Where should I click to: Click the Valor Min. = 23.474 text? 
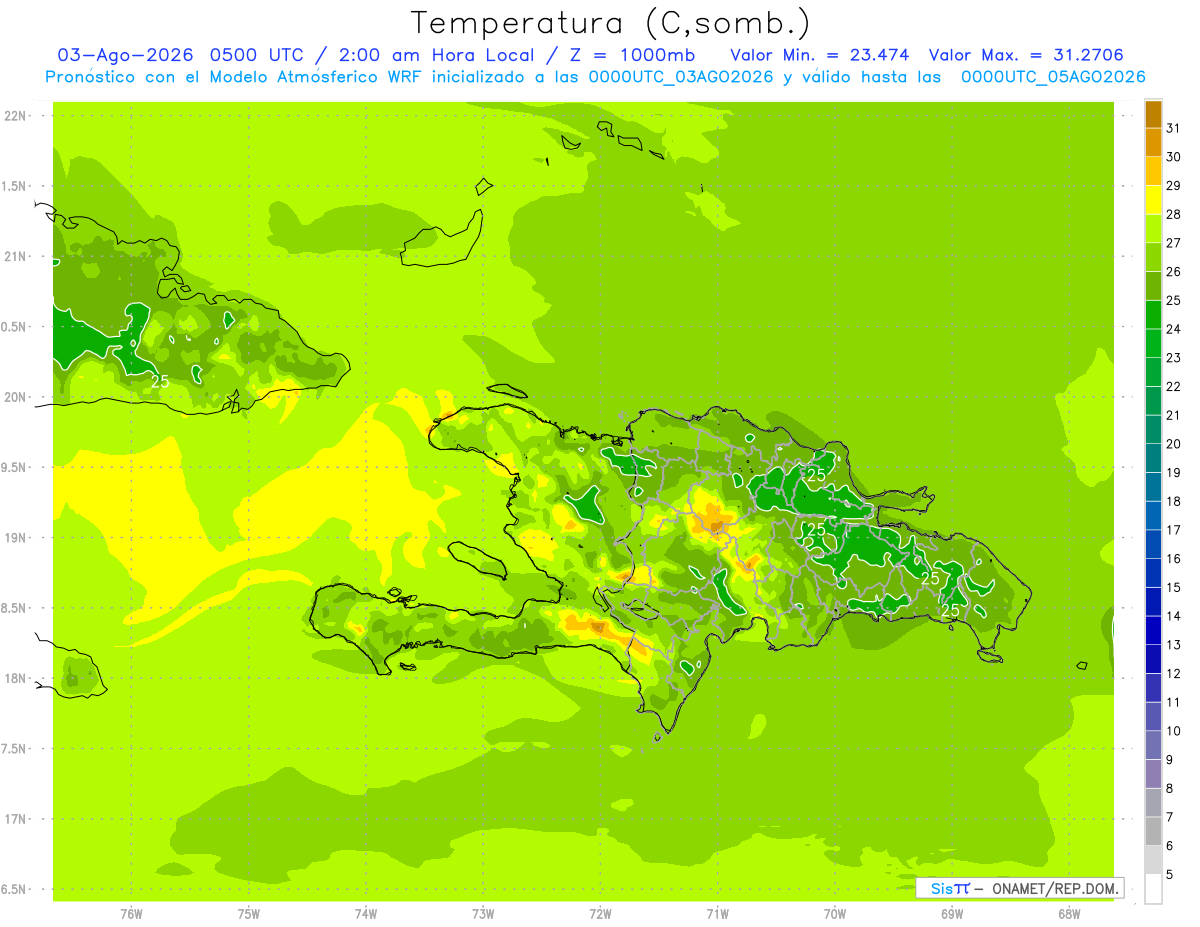pos(820,55)
